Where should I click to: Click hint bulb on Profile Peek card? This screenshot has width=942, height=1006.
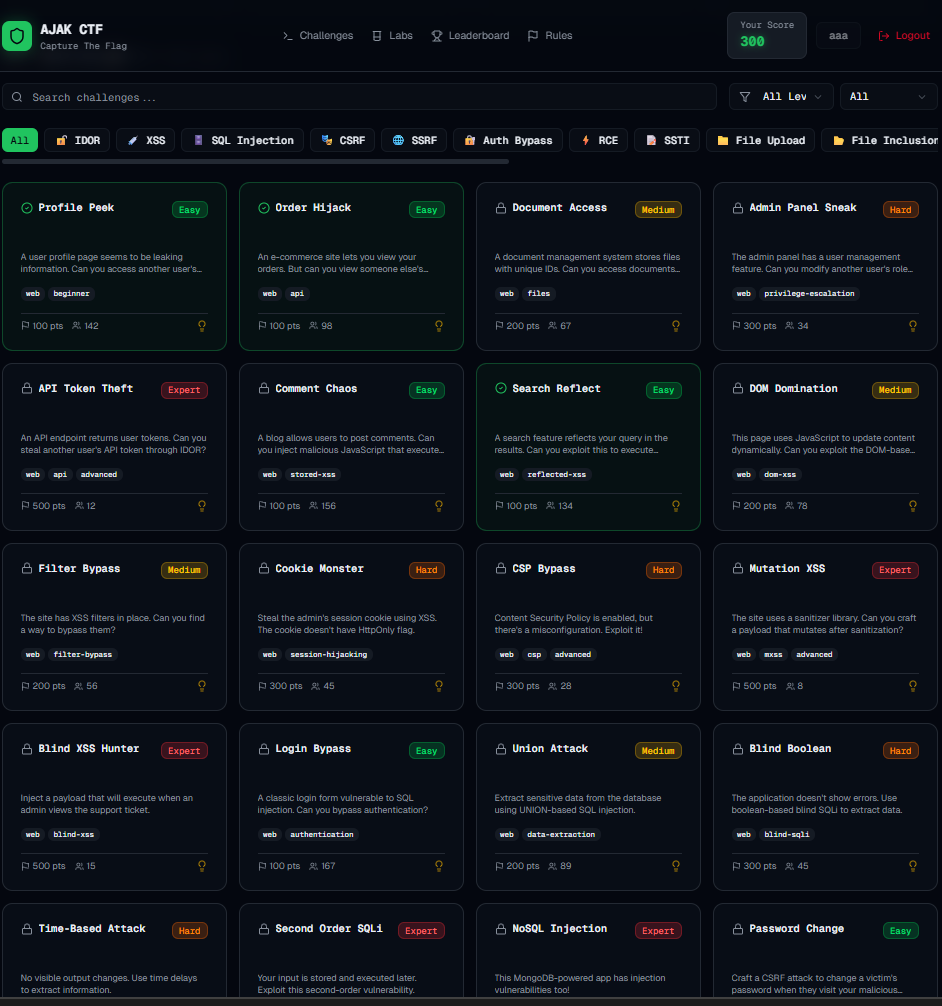pos(202,326)
